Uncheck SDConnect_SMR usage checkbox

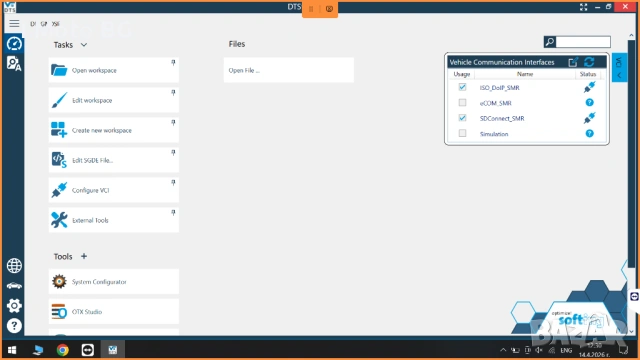(x=462, y=118)
